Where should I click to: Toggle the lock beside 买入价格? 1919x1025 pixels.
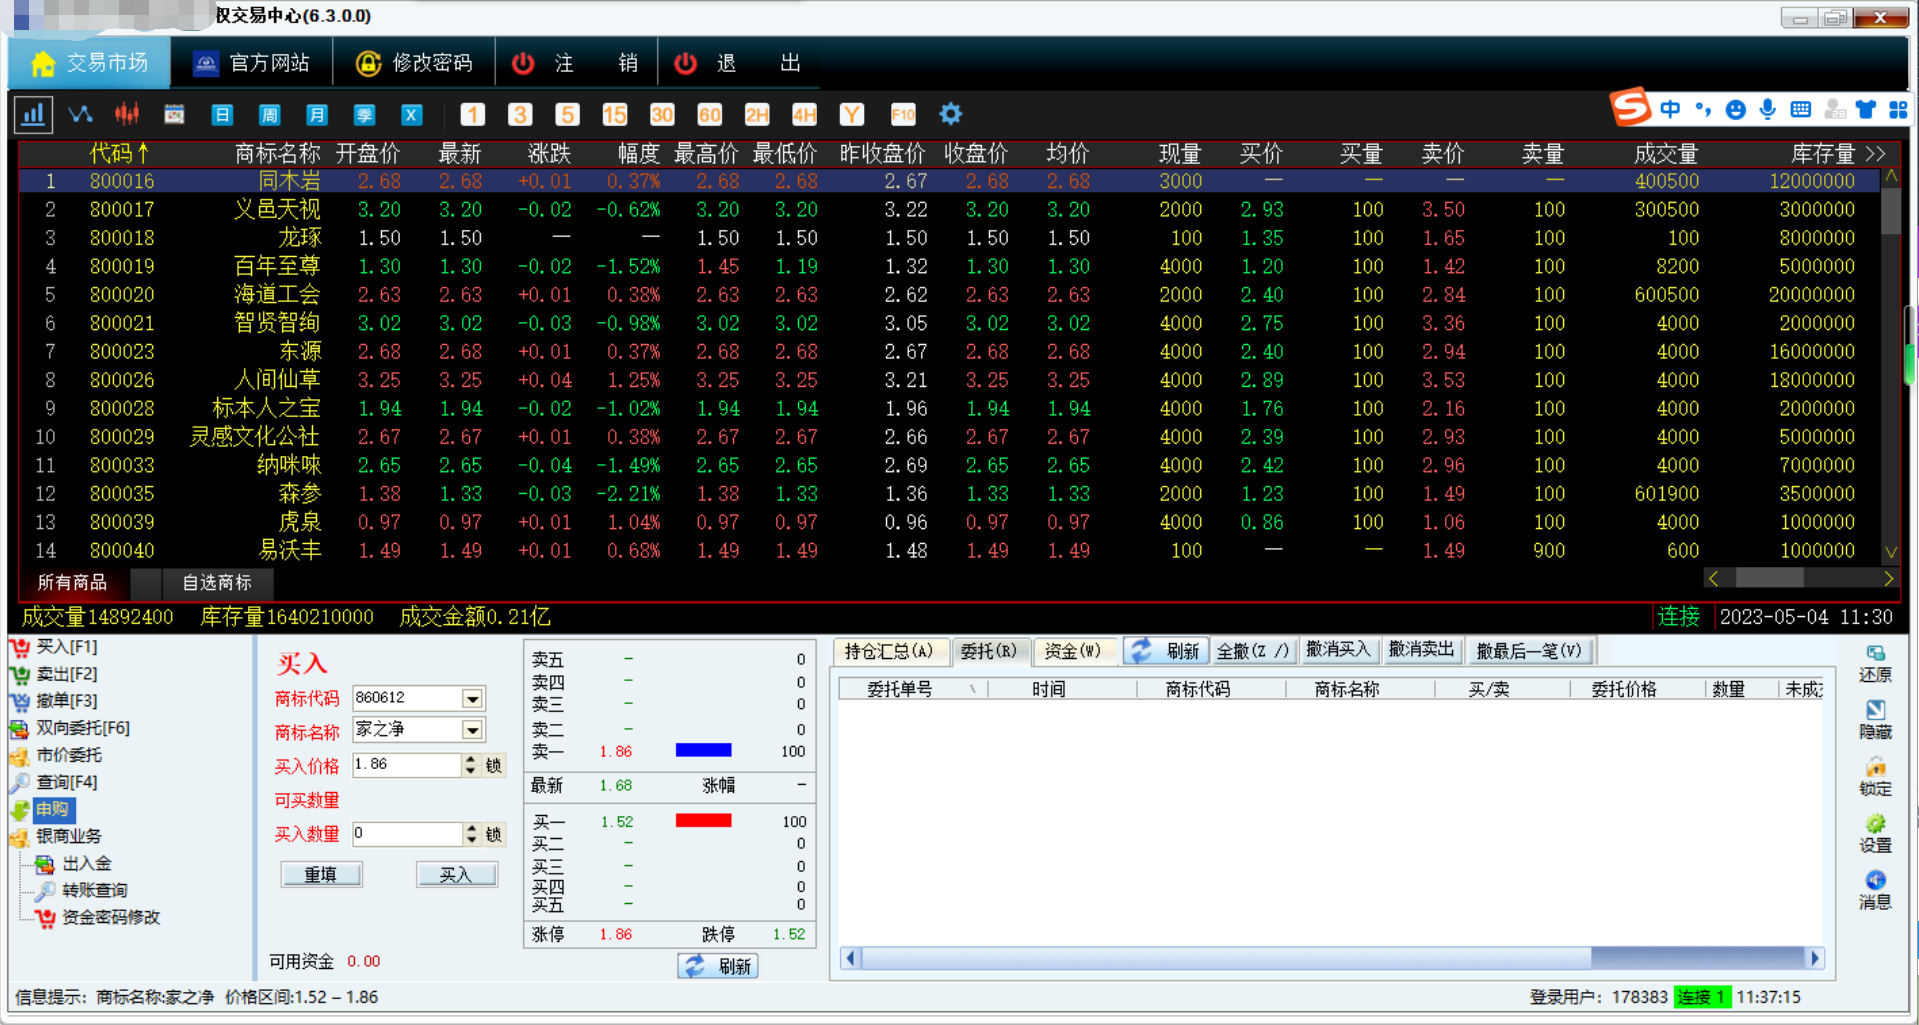coord(493,765)
